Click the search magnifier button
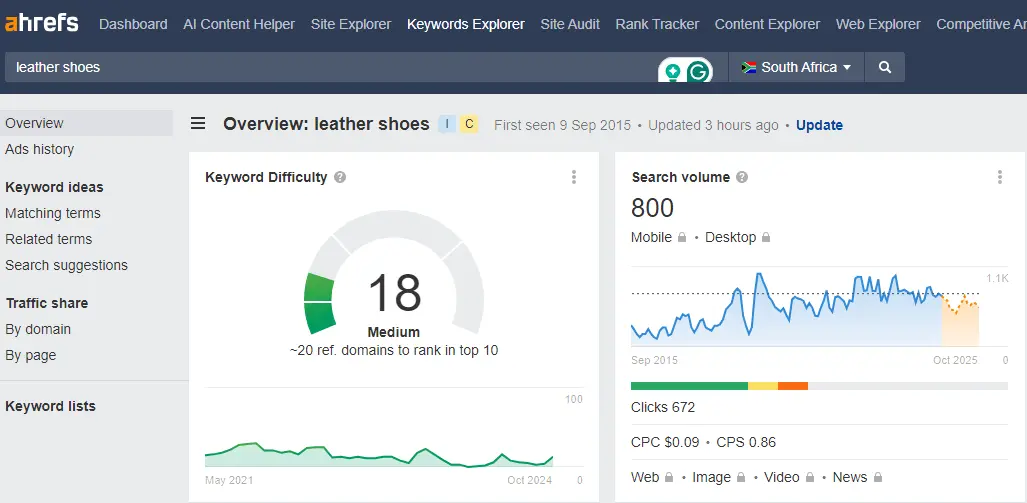1027x503 pixels. click(885, 67)
